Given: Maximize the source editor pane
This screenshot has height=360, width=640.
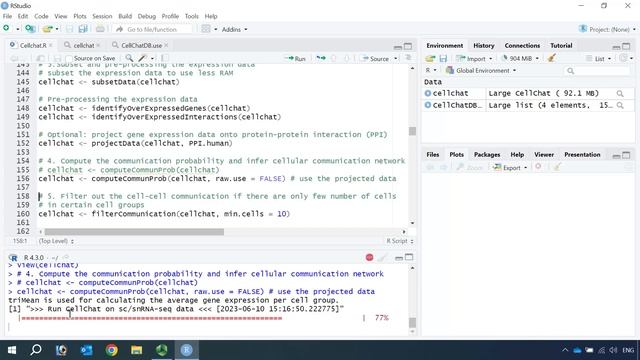Looking at the screenshot, I should click(408, 46).
